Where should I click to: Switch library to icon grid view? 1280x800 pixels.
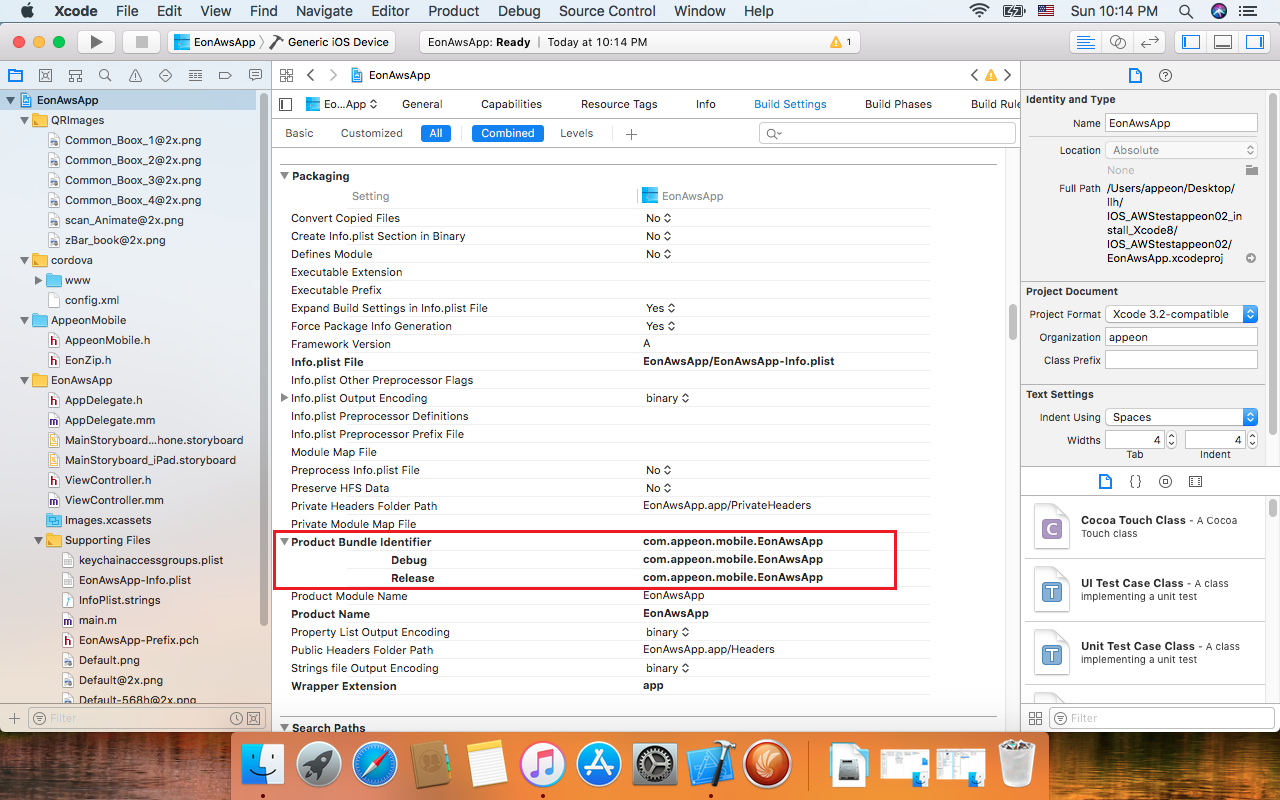point(1037,717)
